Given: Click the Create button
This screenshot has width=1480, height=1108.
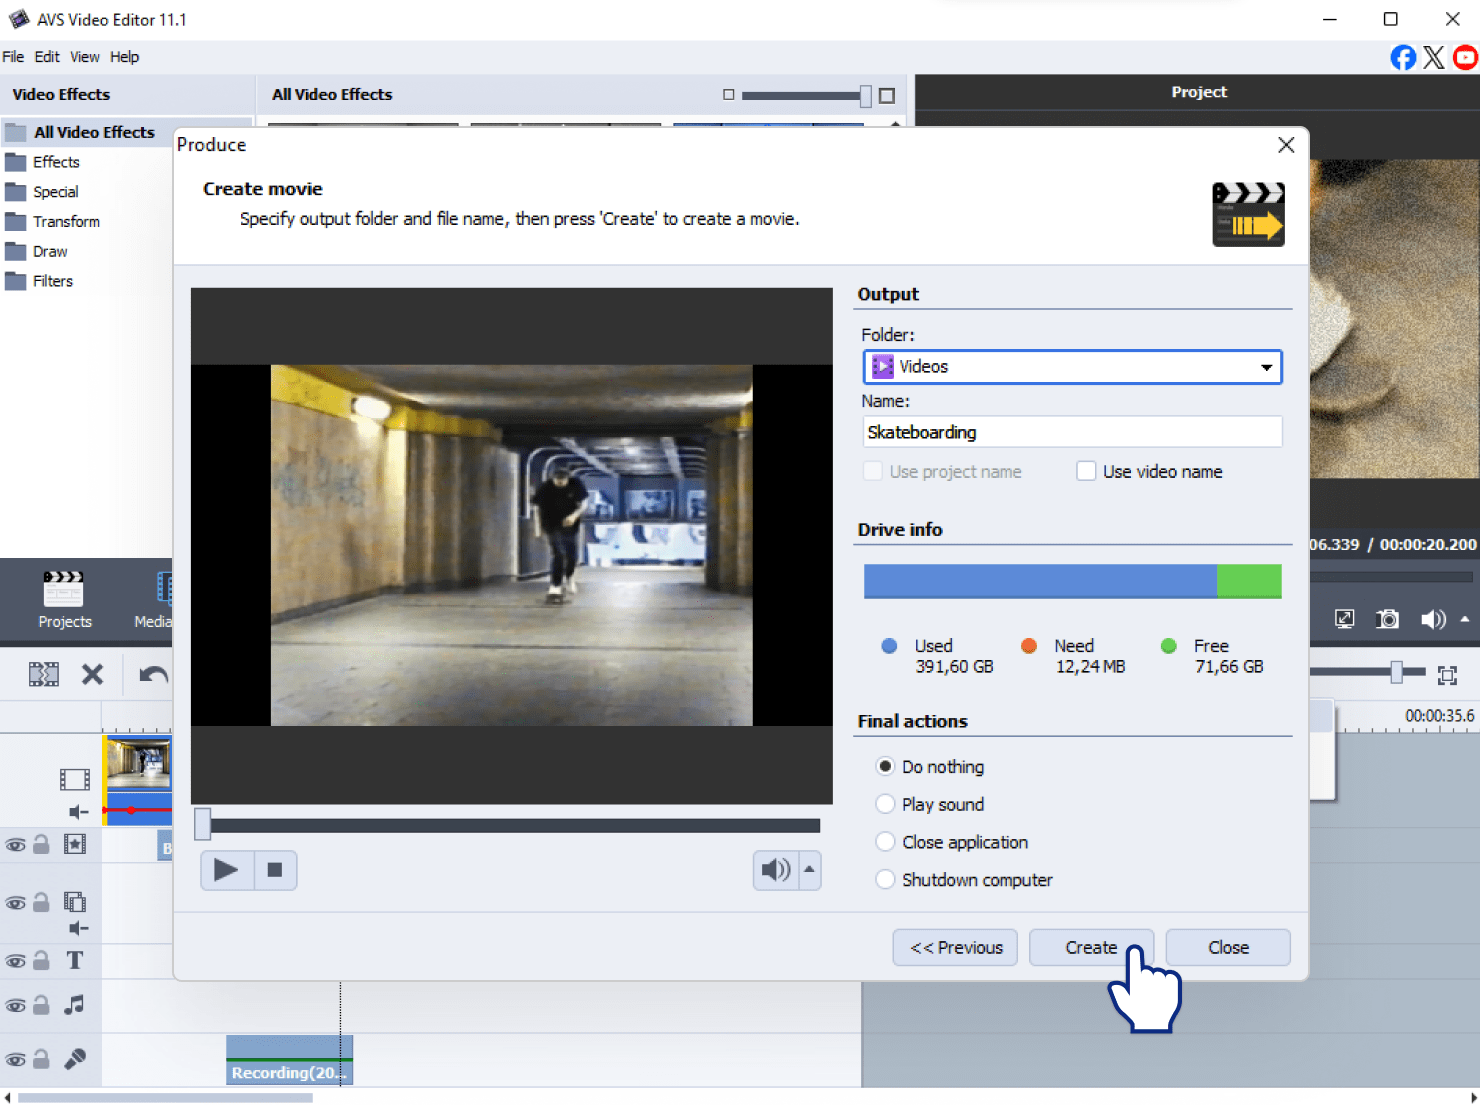Looking at the screenshot, I should [x=1091, y=947].
